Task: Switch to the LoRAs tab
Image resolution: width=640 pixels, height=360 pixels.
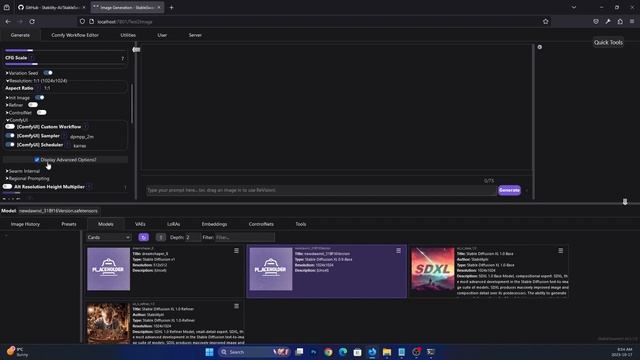Action: (173, 224)
